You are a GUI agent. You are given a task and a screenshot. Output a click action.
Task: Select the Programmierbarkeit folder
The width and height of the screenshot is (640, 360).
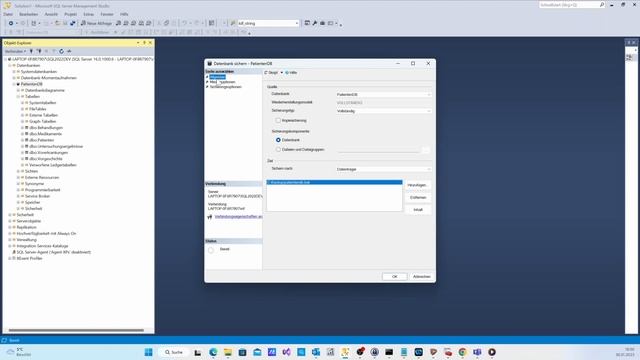(x=42, y=190)
